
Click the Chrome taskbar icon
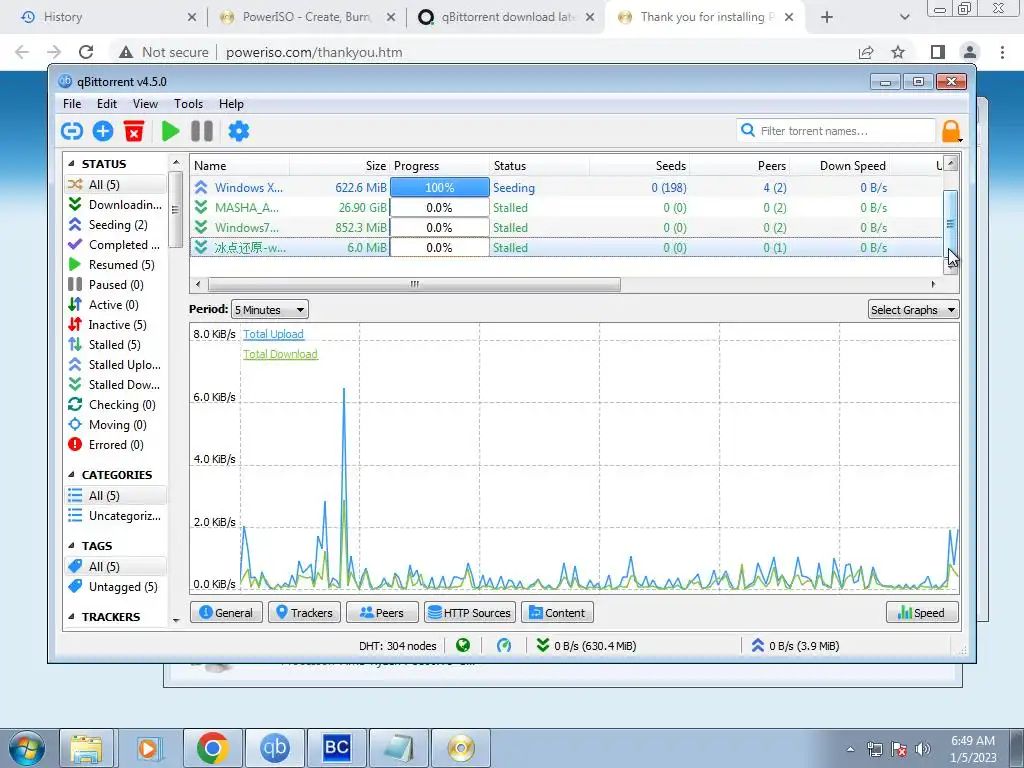tap(212, 748)
